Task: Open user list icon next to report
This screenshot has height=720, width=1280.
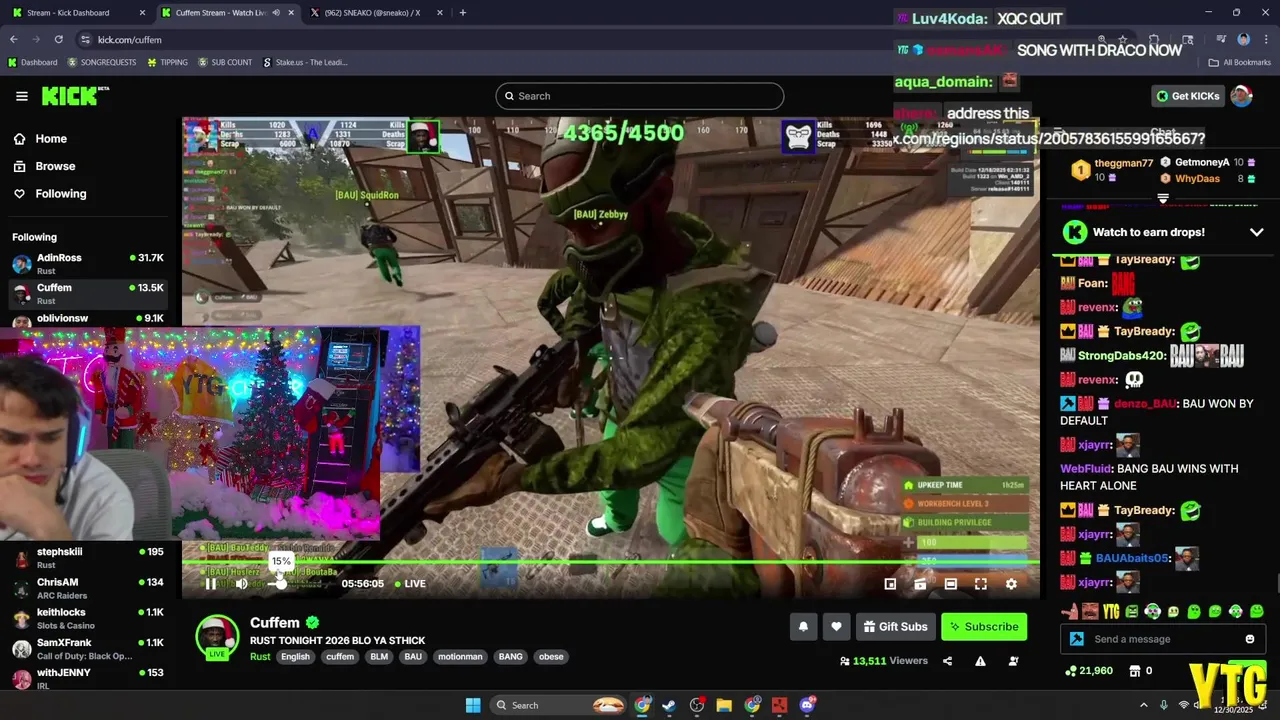Action: point(1014,661)
